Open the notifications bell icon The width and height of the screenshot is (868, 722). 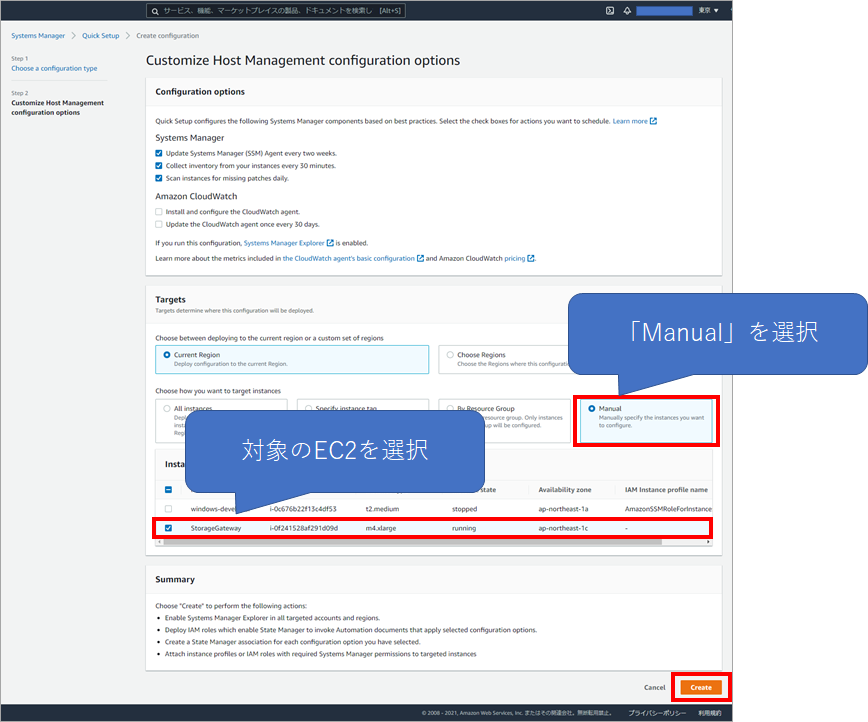coord(627,11)
